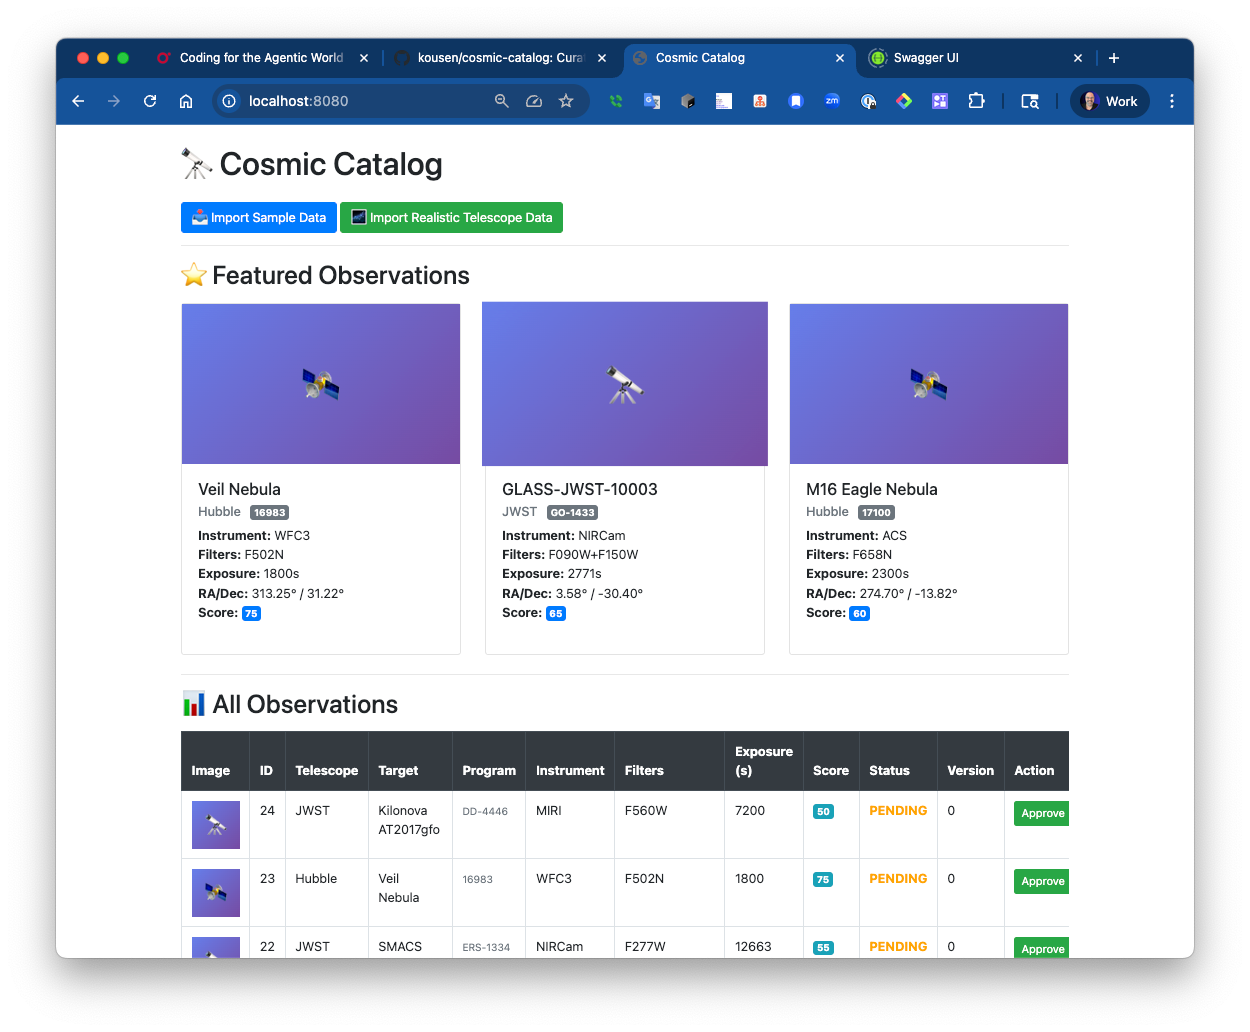1250x1032 pixels.
Task: Click the speedometer icon in address bar
Action: [x=534, y=101]
